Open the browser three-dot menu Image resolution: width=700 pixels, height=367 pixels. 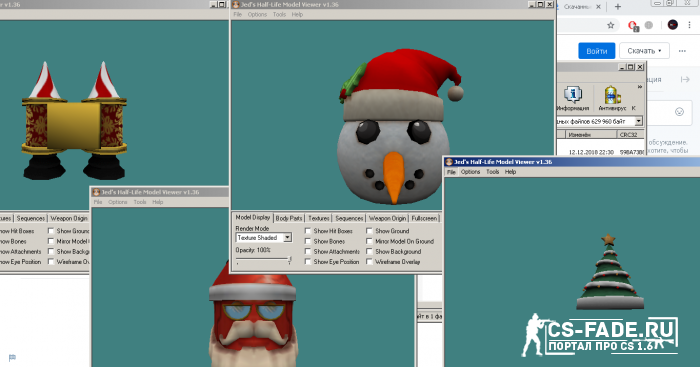(x=690, y=25)
